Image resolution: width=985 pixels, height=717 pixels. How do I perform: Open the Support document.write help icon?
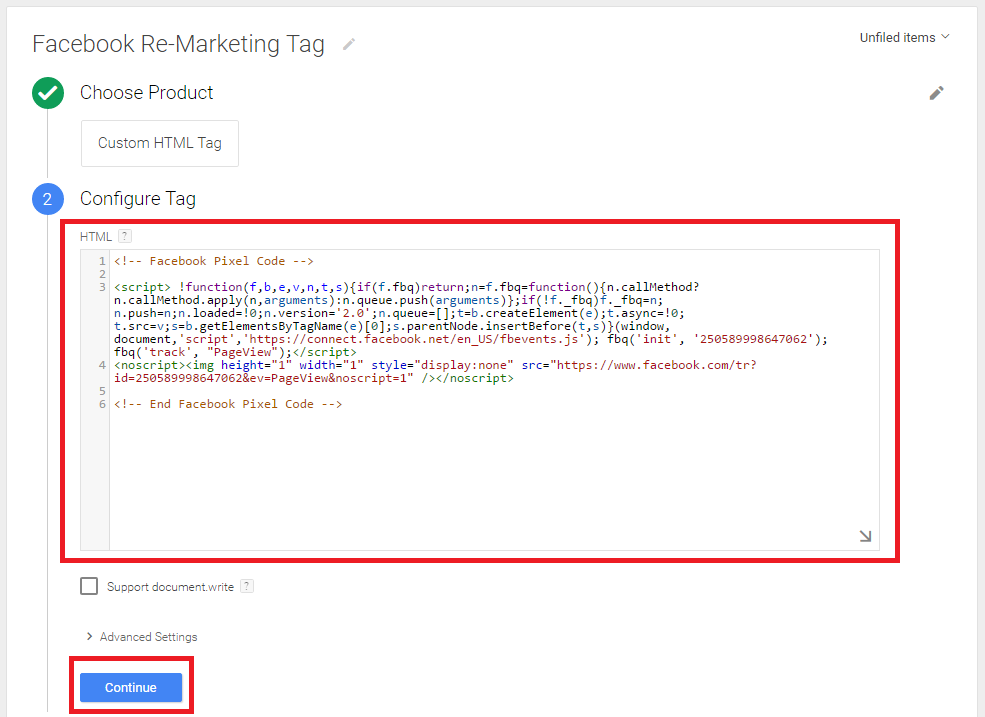point(247,586)
